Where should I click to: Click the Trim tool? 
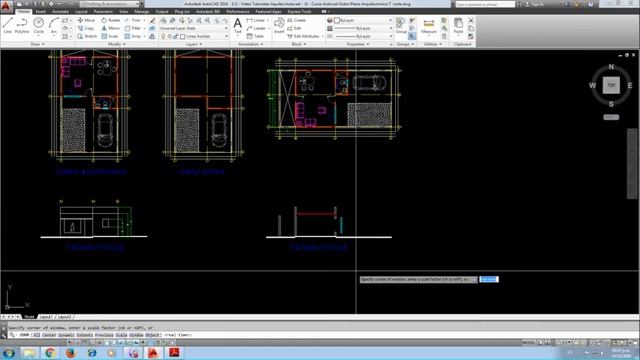(133, 20)
